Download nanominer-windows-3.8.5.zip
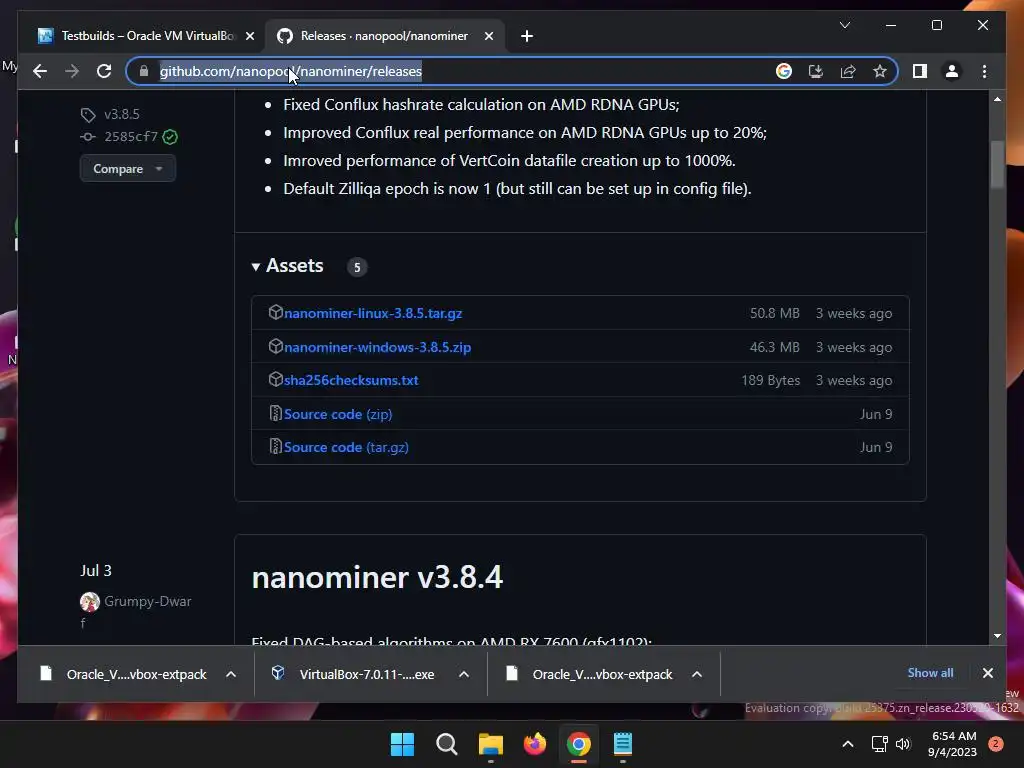The width and height of the screenshot is (1024, 768). pos(377,347)
